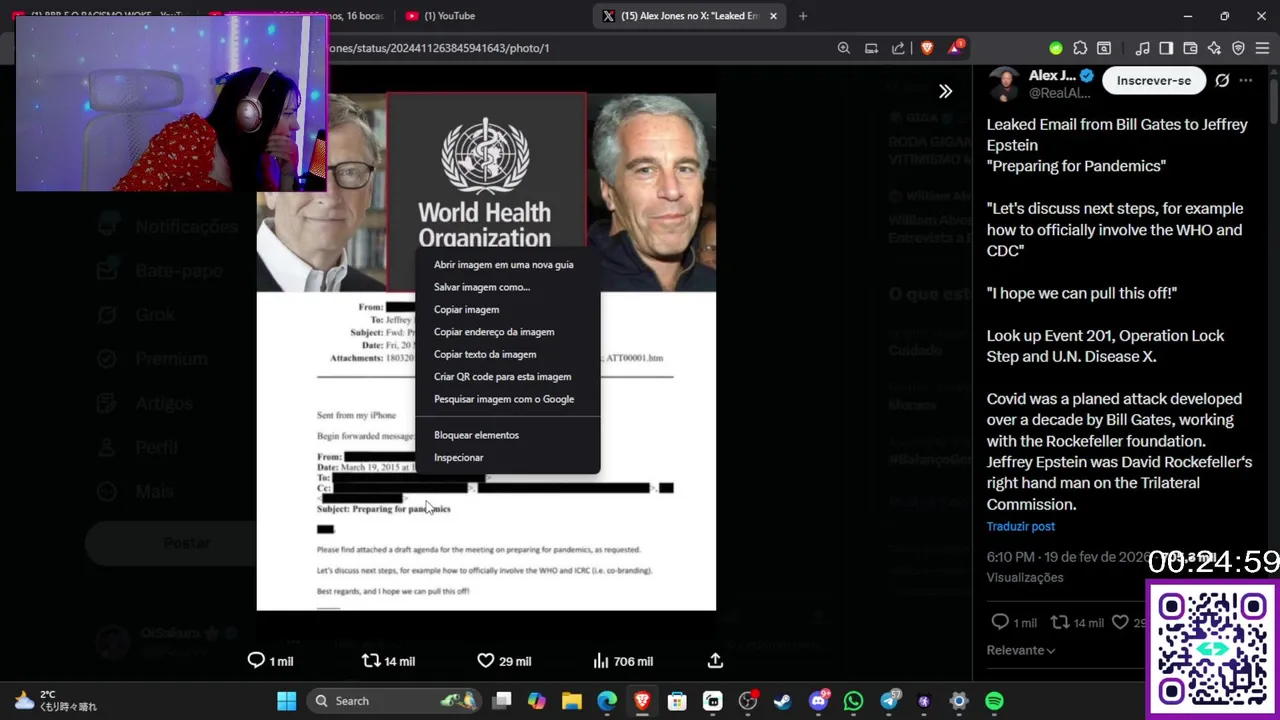
Task: Click the share page icon in address bar
Action: 898,48
